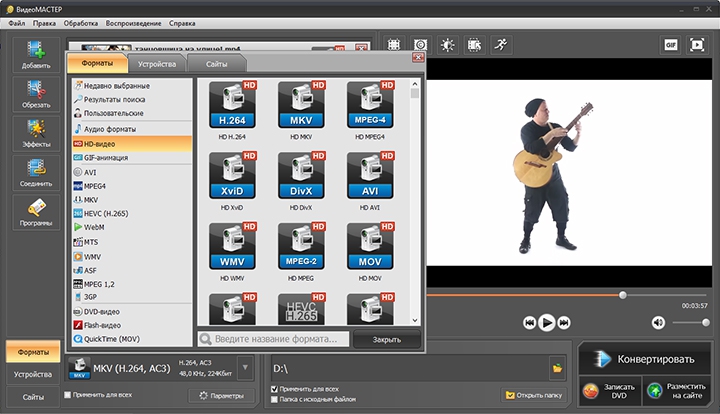Click the Закрыть button
Screen dimensions: 720x414
pos(387,340)
